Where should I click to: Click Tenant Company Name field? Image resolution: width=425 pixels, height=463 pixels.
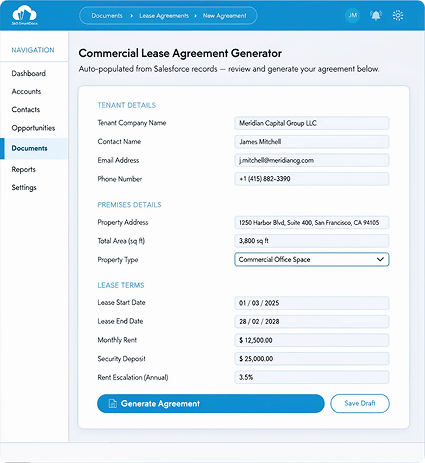pyautogui.click(x=312, y=123)
